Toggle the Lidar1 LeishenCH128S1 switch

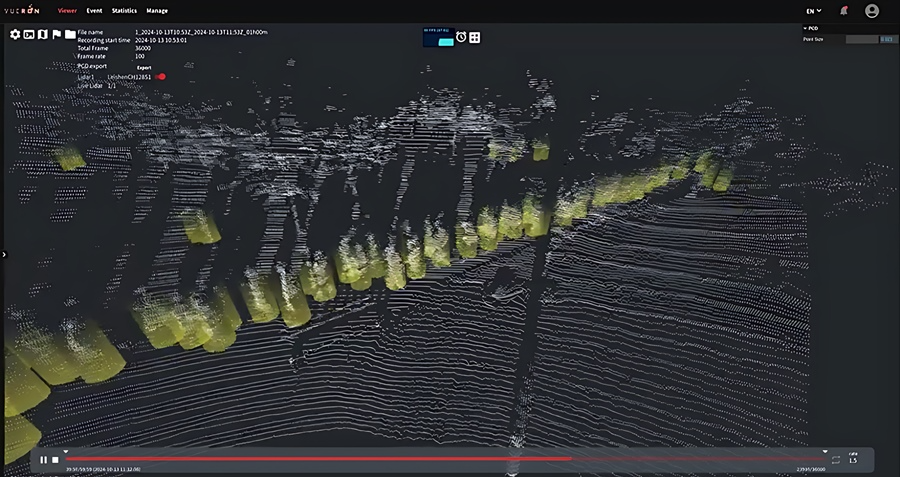pos(160,76)
